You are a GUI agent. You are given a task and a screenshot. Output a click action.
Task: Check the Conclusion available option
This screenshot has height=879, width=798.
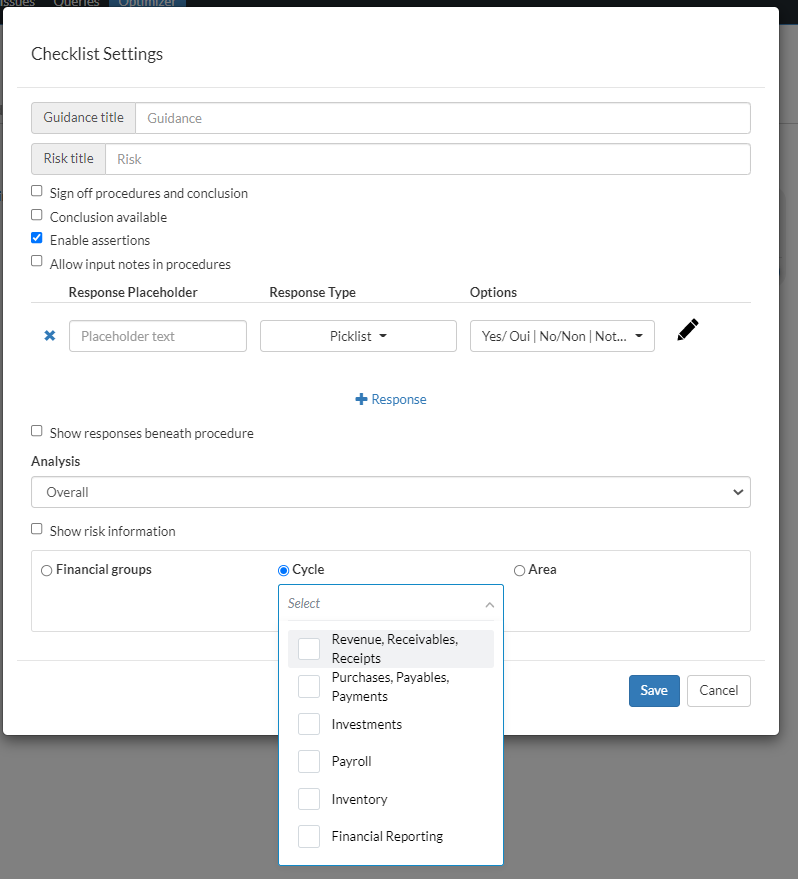[x=37, y=215]
